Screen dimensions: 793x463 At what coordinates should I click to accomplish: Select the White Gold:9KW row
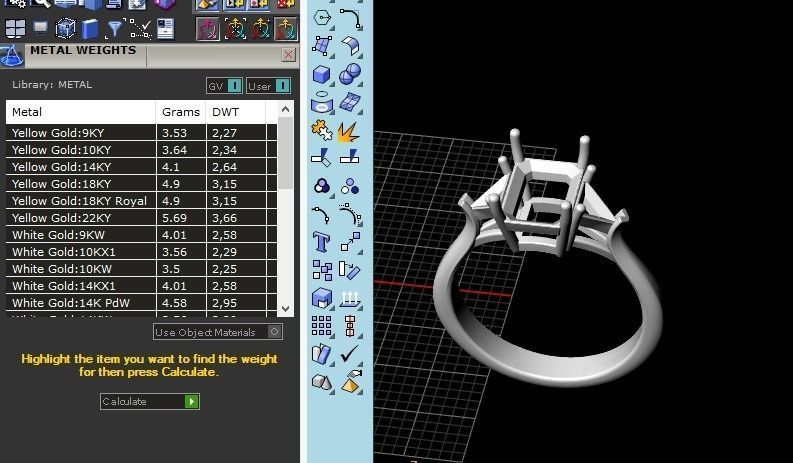141,235
